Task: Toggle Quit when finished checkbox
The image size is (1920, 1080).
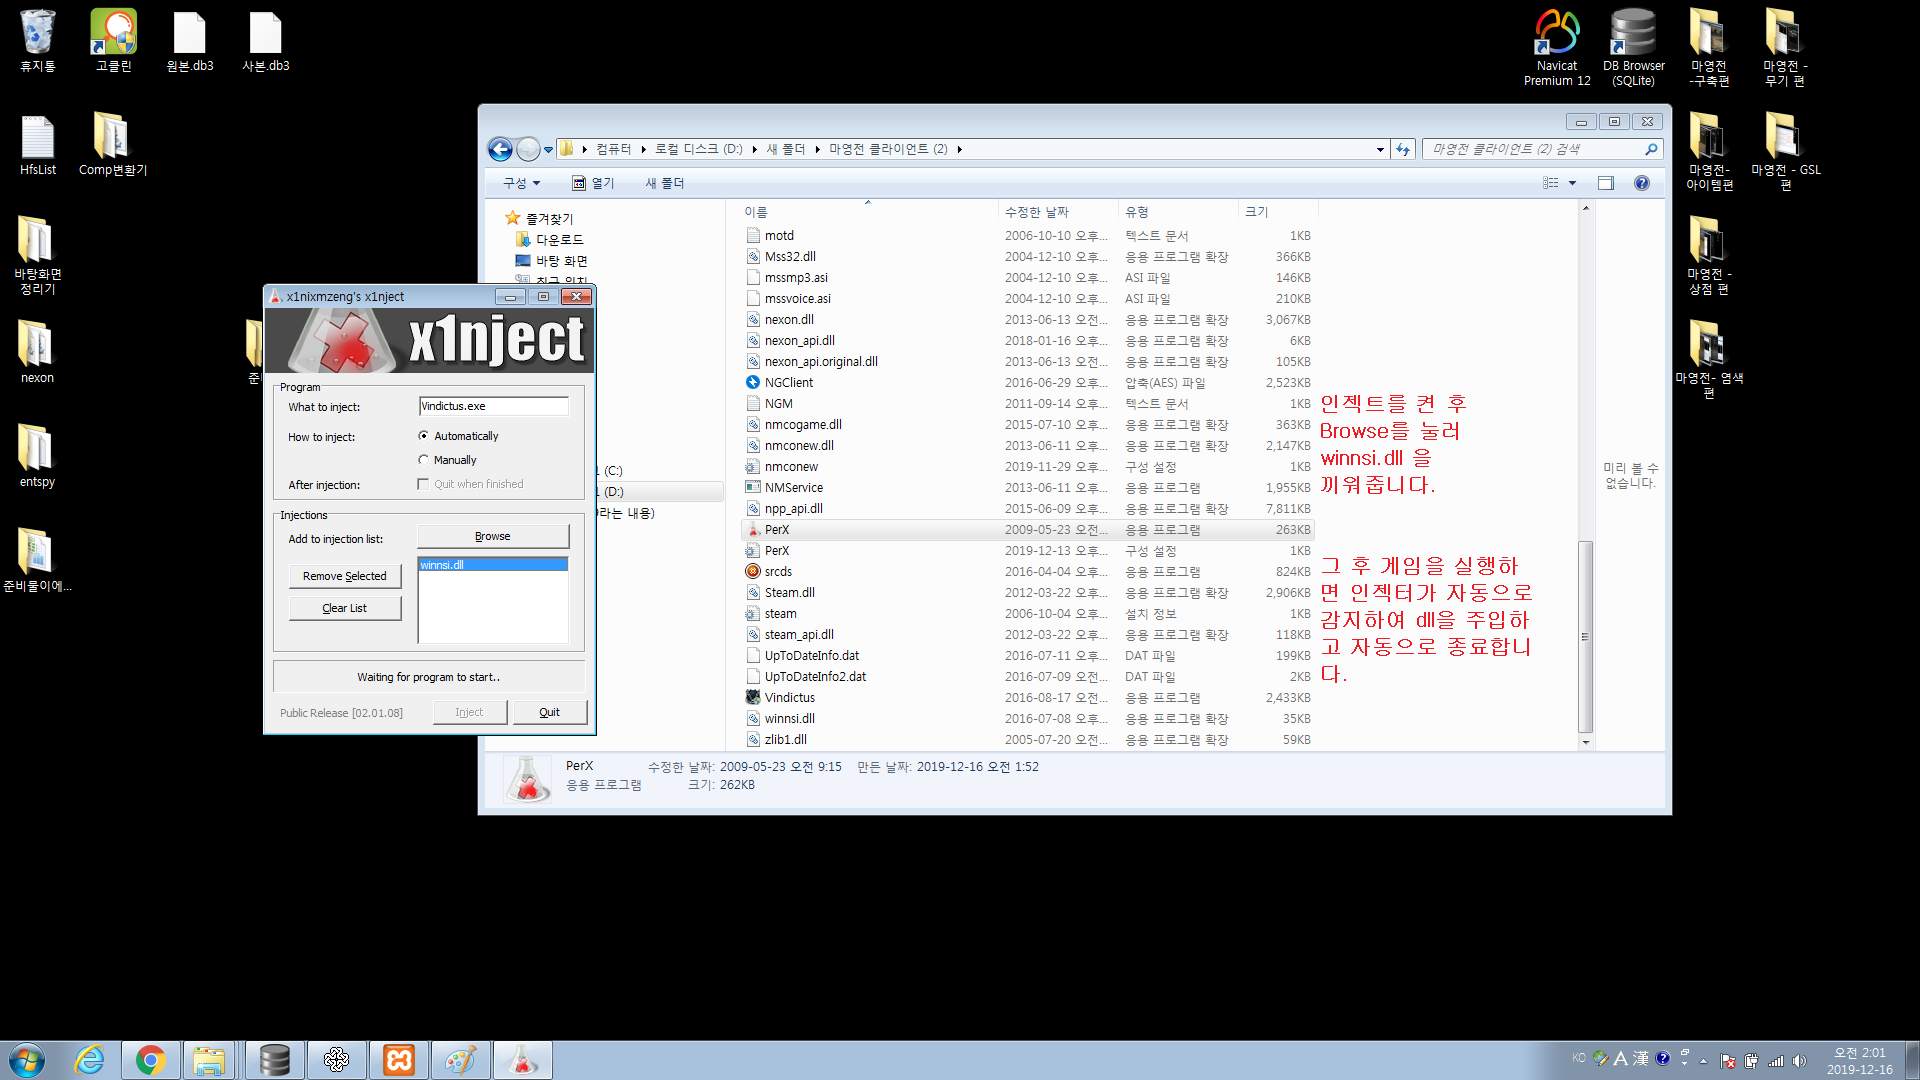Action: (x=423, y=484)
